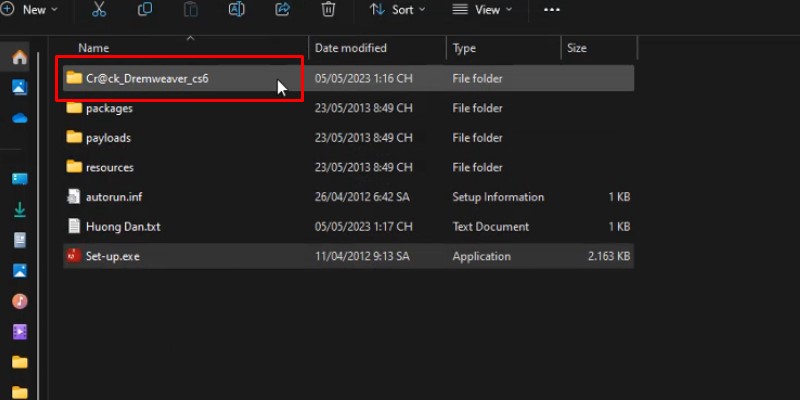Open the View dropdown
Screen dimensions: 800x400
pyautogui.click(x=482, y=9)
